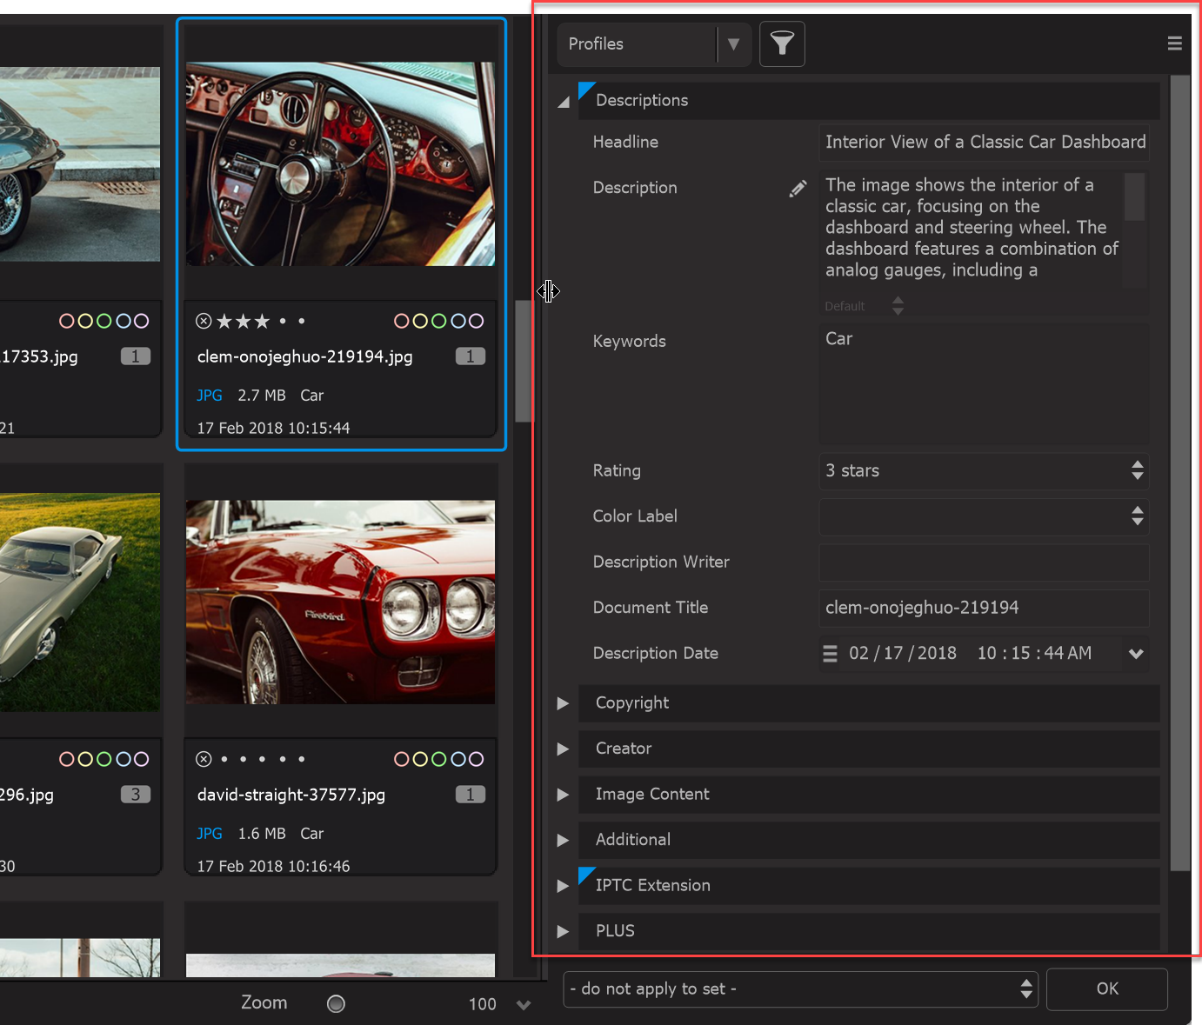Set blue color label on david-straight-37577.jpg

[458, 759]
